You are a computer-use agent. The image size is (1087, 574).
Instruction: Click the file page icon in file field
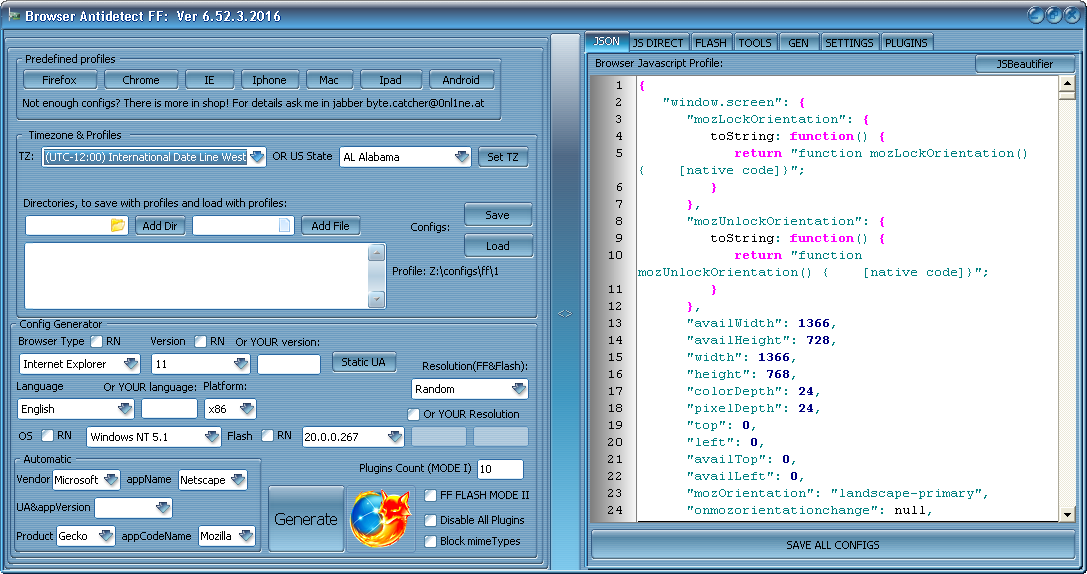[285, 226]
